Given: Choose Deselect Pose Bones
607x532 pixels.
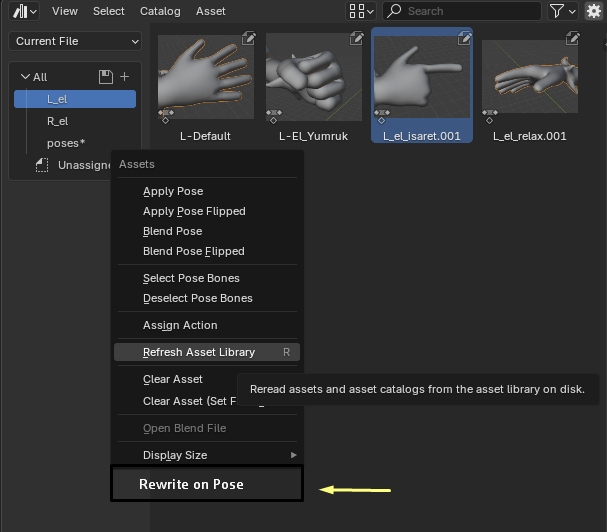Looking at the screenshot, I should click(207, 298).
